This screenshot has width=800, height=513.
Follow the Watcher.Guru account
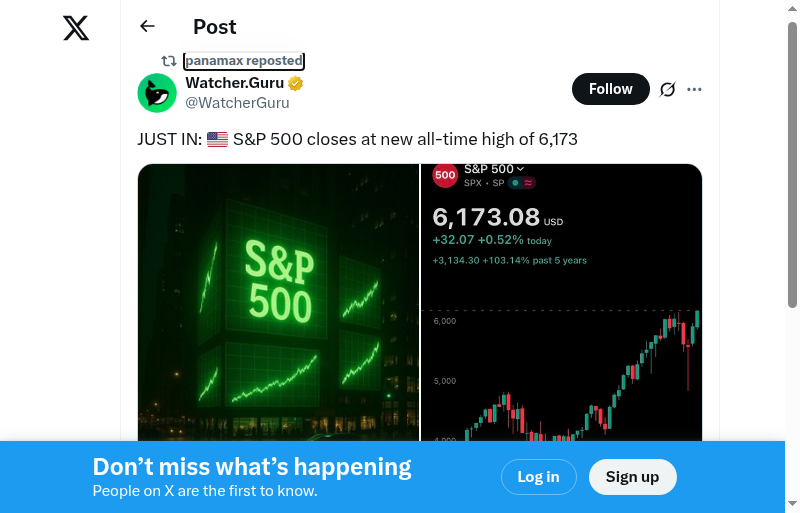point(610,89)
